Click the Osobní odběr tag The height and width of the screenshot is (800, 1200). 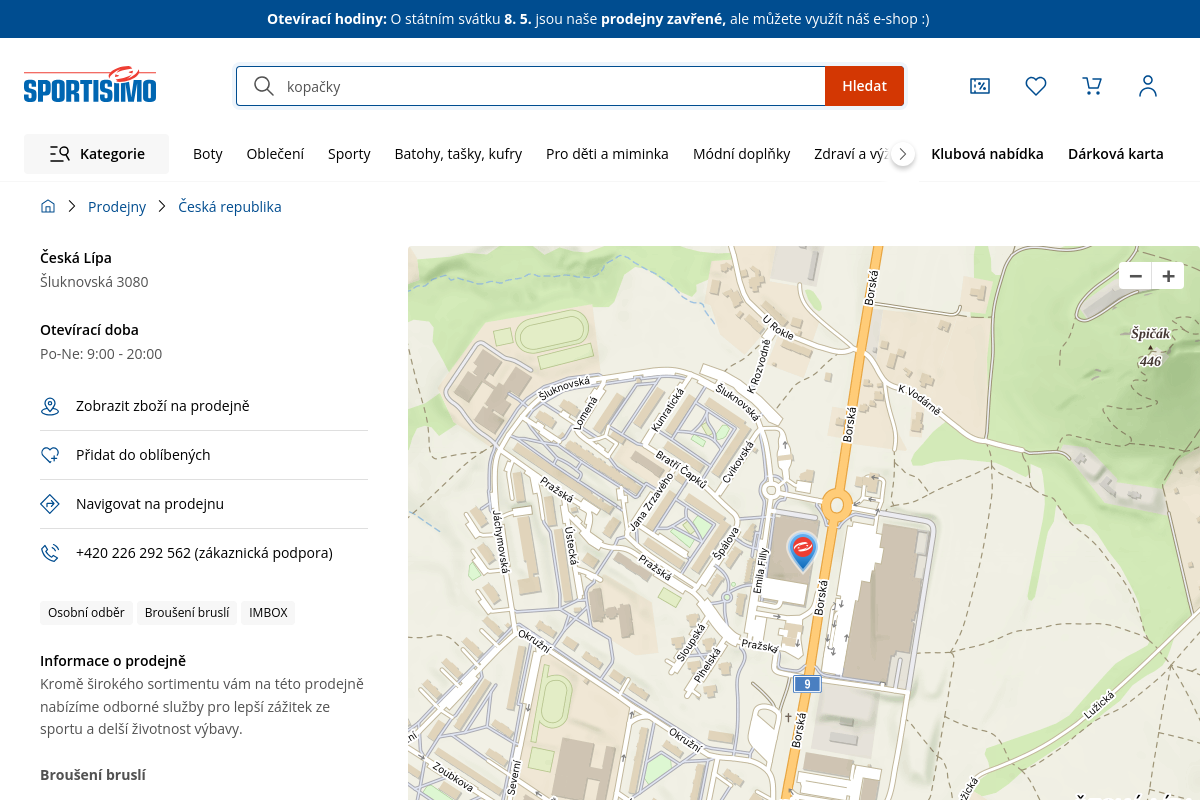pos(86,613)
